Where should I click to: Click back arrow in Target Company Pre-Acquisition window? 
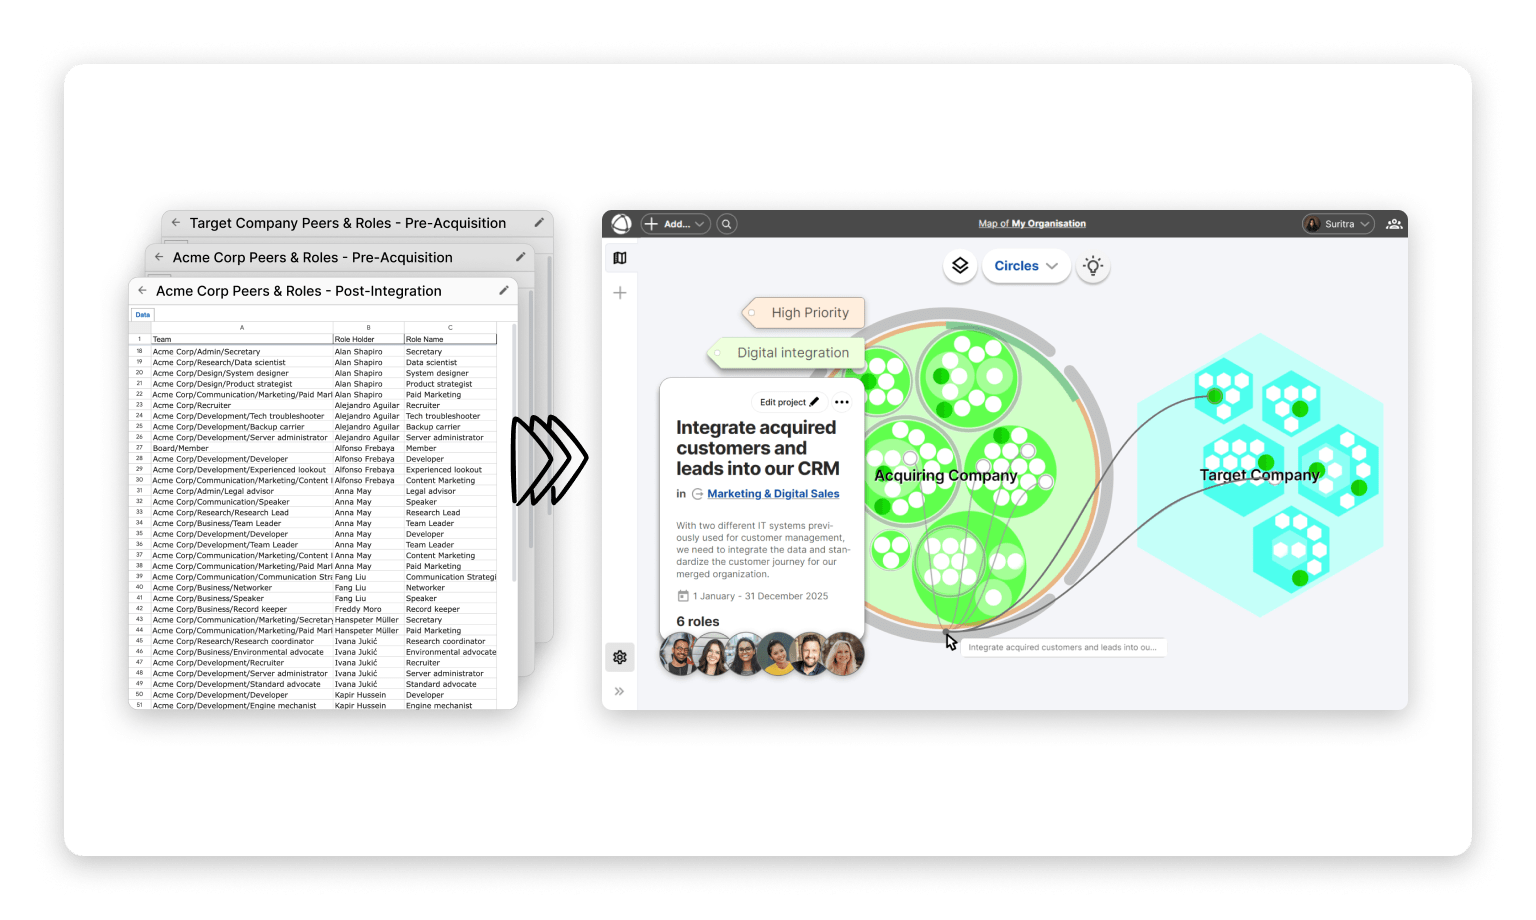click(176, 223)
